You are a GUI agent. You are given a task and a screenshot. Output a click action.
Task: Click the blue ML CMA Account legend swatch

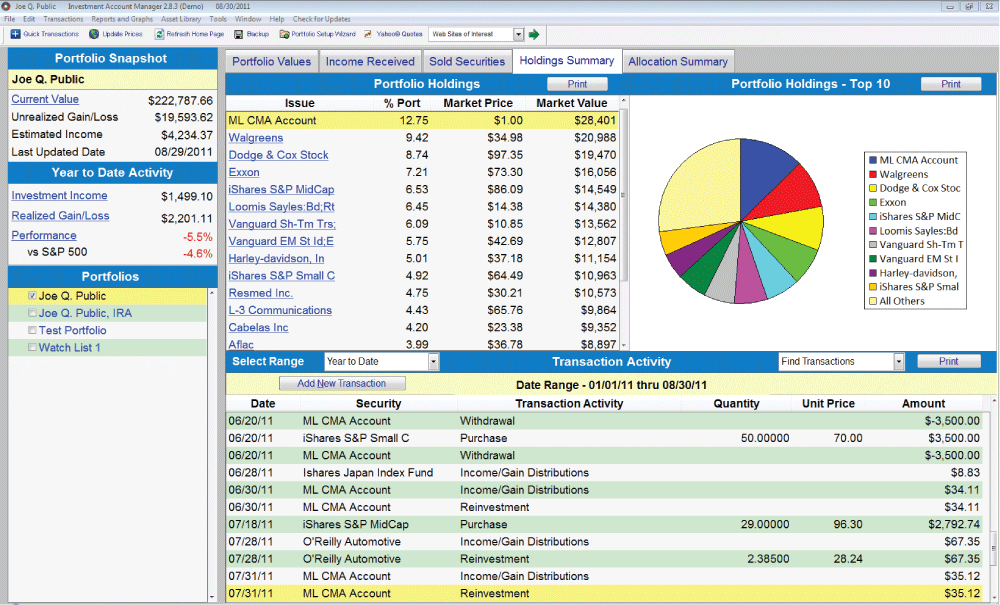872,160
